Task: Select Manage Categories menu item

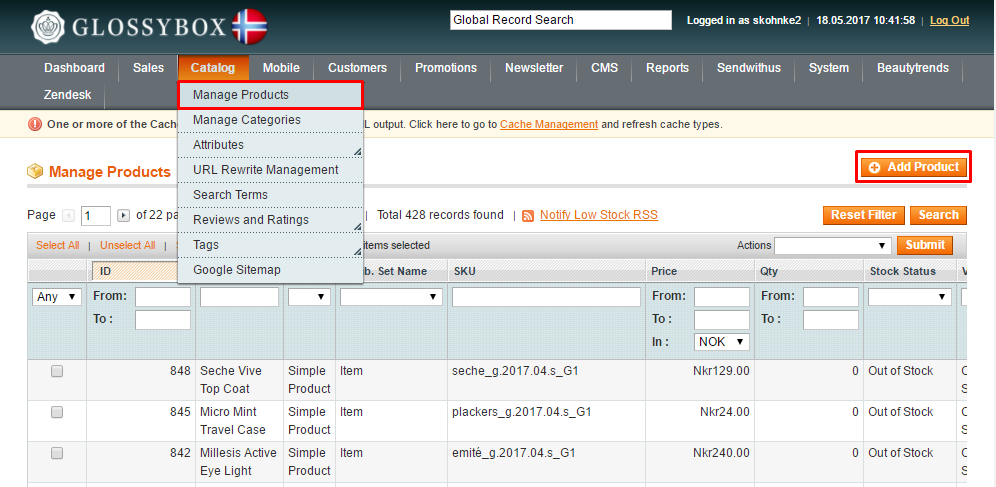Action: [x=270, y=120]
